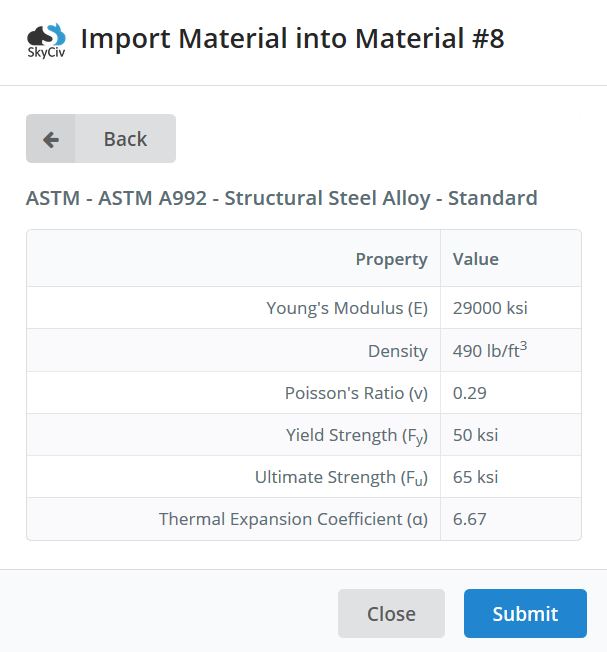Click the Property column header
607x652 pixels.
(x=391, y=259)
